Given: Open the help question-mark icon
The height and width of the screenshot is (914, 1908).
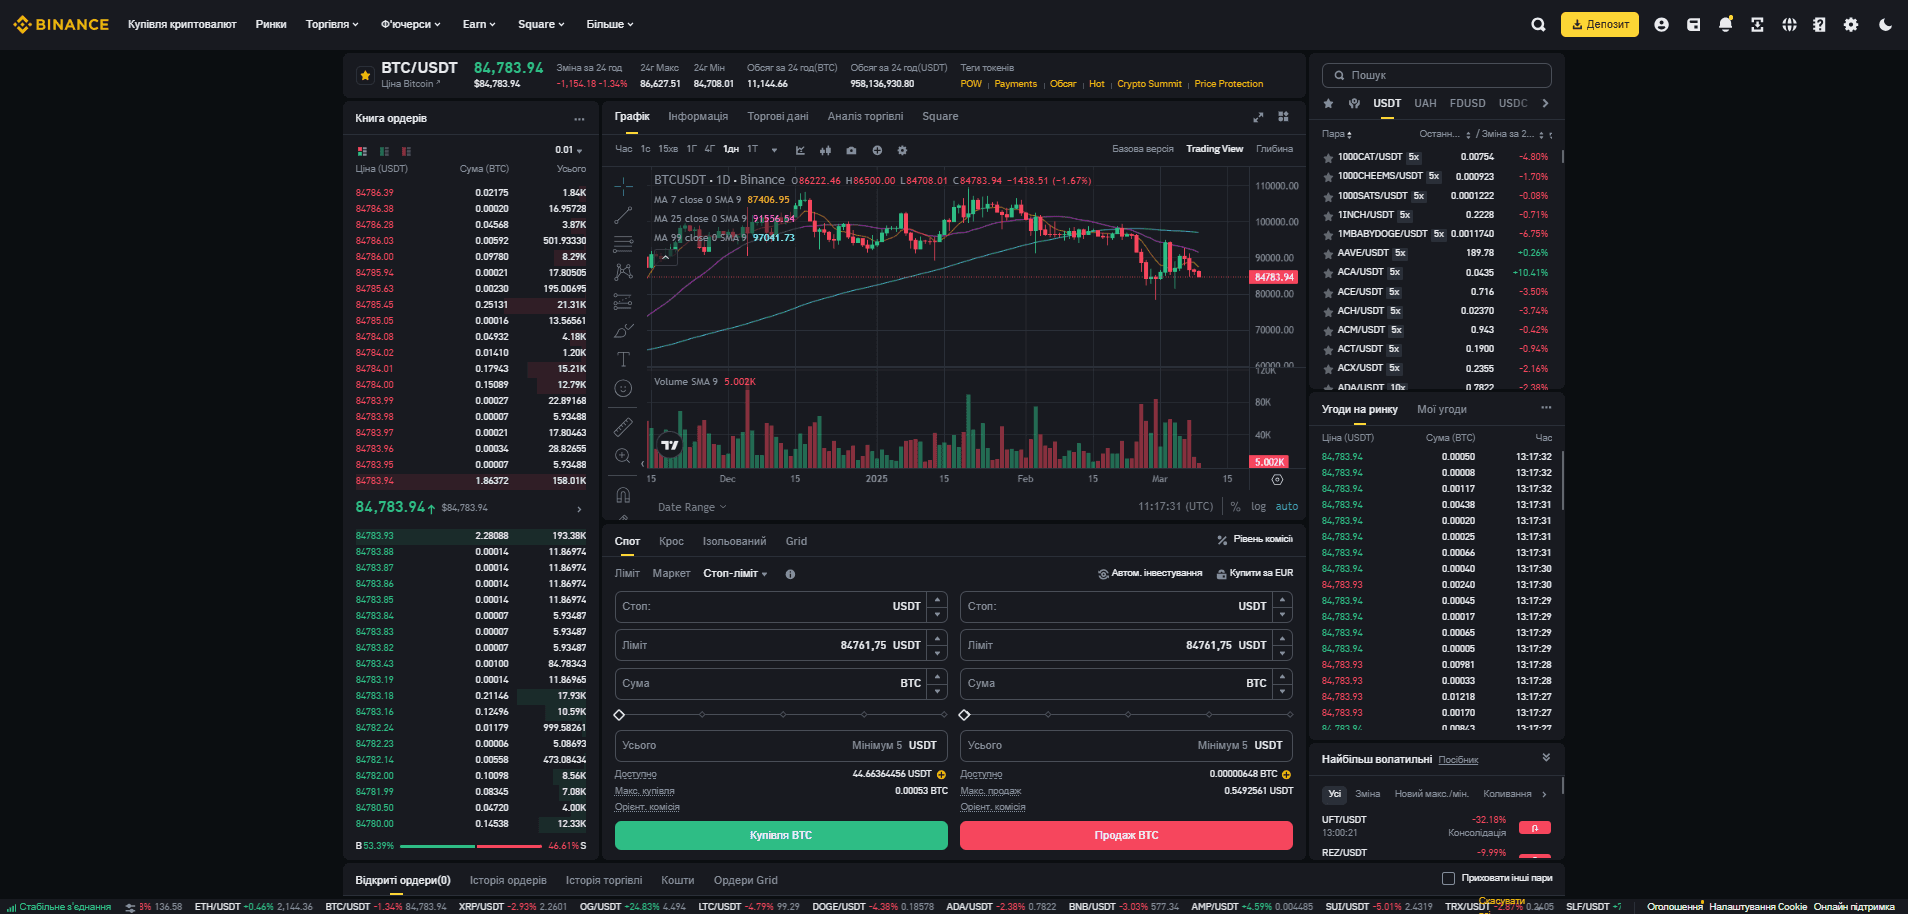Looking at the screenshot, I should pos(1819,25).
